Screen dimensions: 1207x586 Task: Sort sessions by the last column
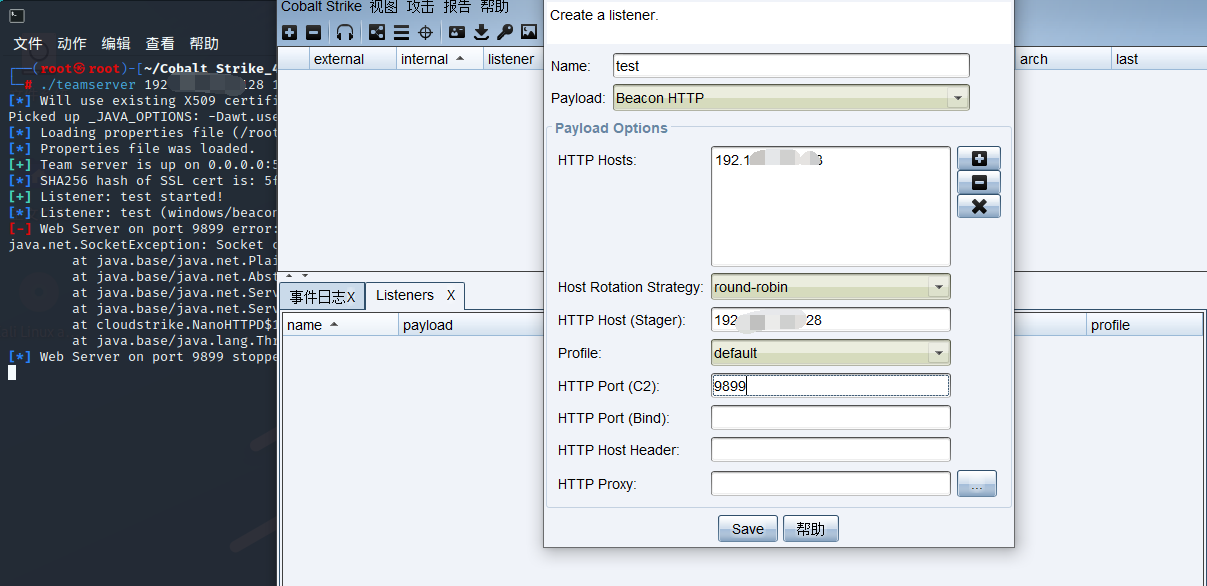pos(1159,59)
